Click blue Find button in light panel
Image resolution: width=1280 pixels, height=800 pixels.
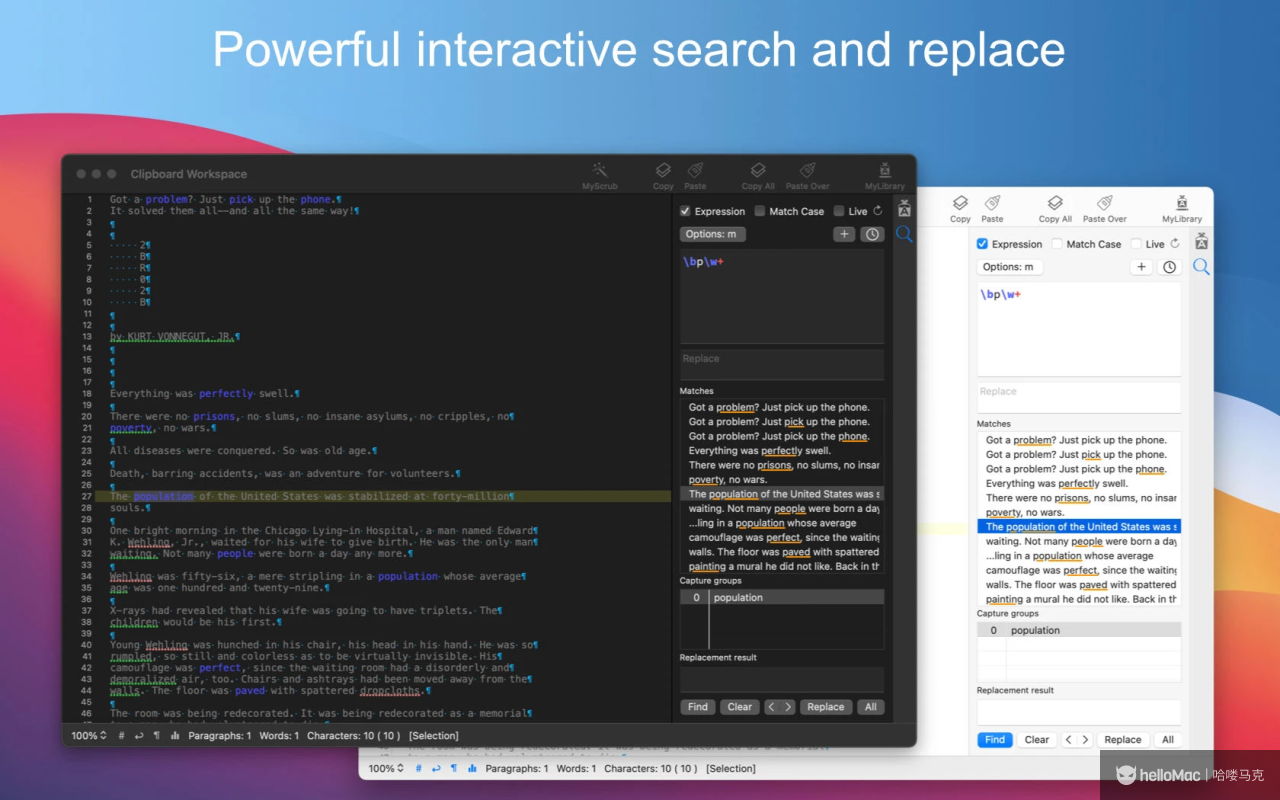[995, 740]
